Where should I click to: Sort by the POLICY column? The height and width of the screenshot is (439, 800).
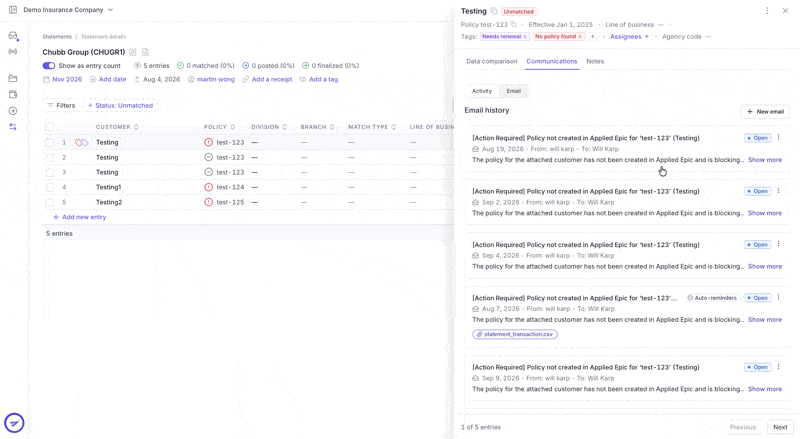click(219, 127)
